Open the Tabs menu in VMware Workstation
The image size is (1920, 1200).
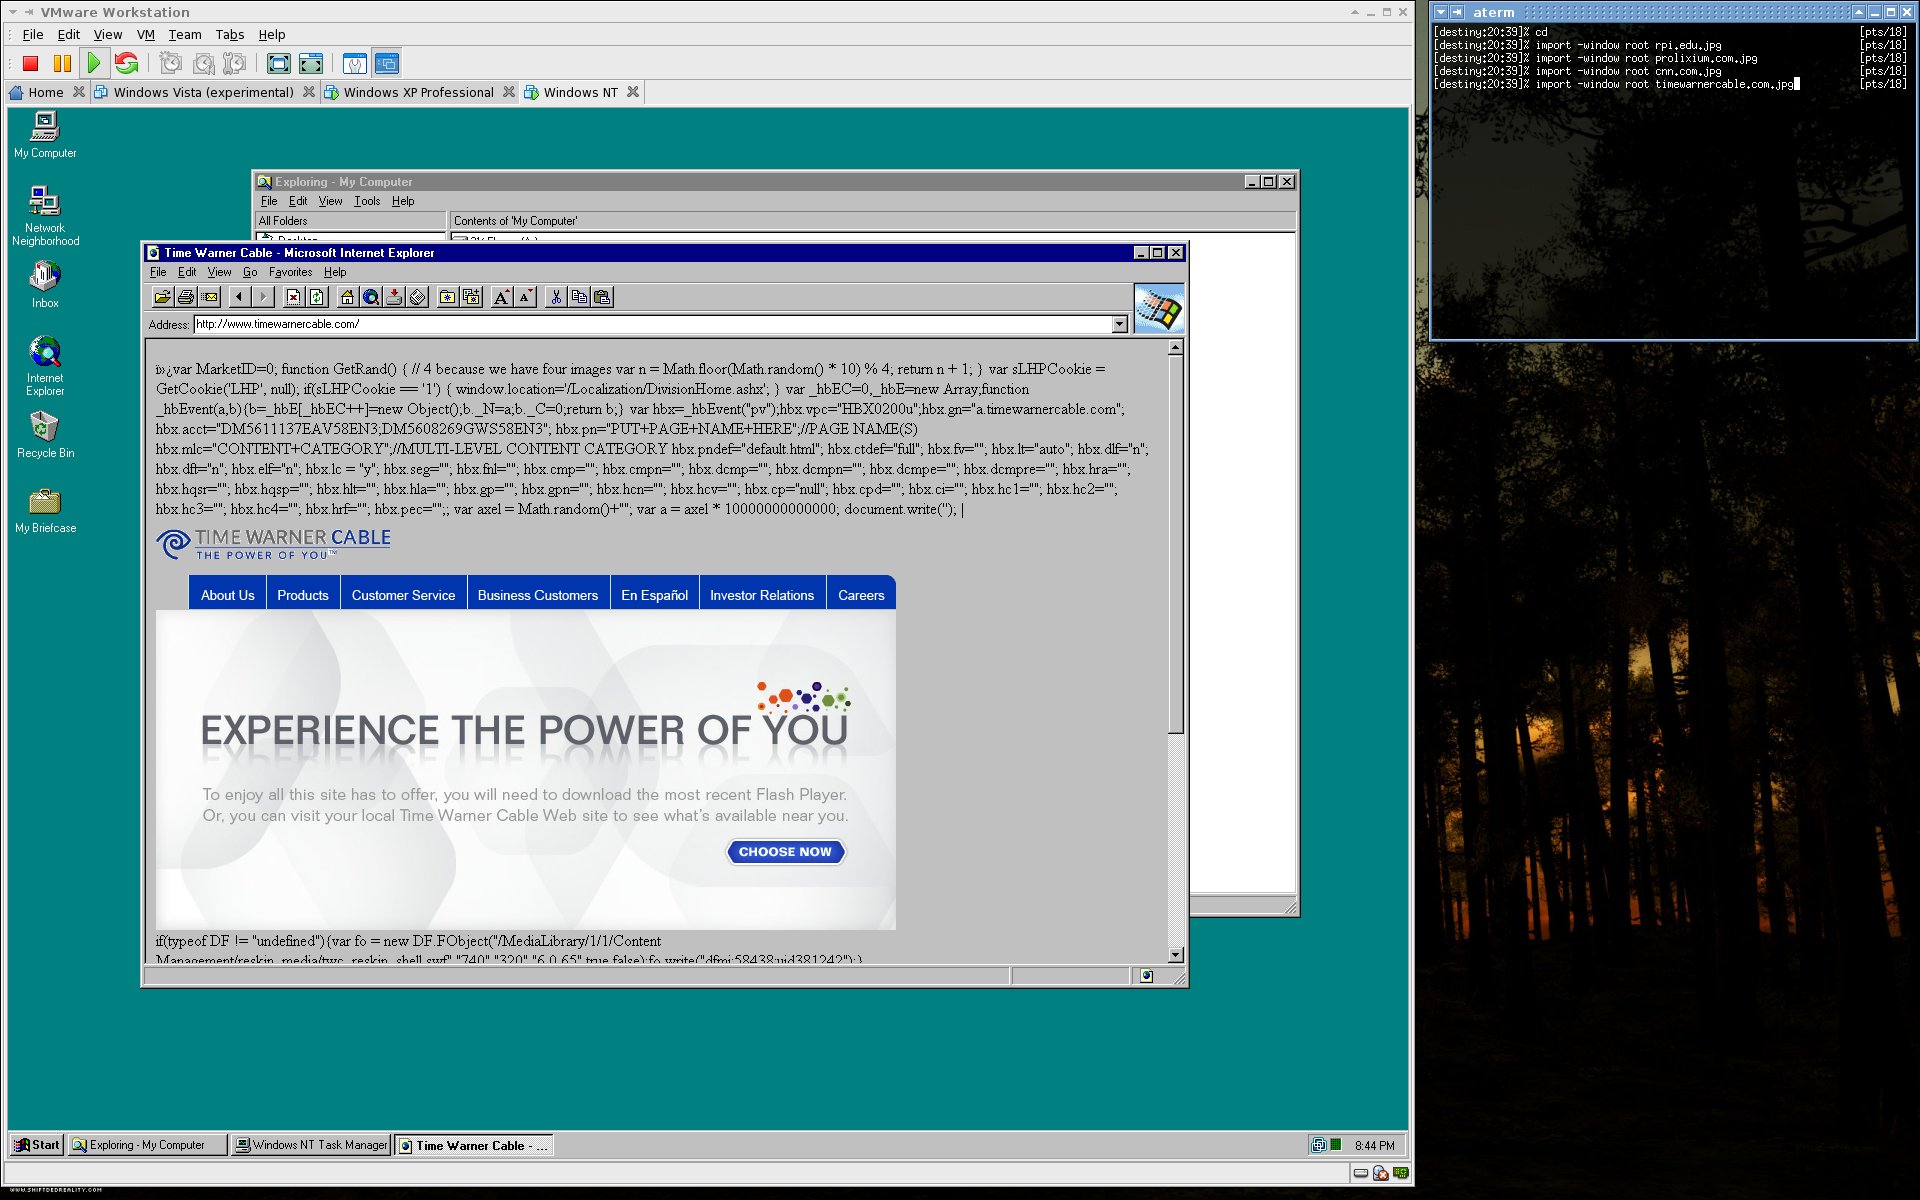click(230, 34)
